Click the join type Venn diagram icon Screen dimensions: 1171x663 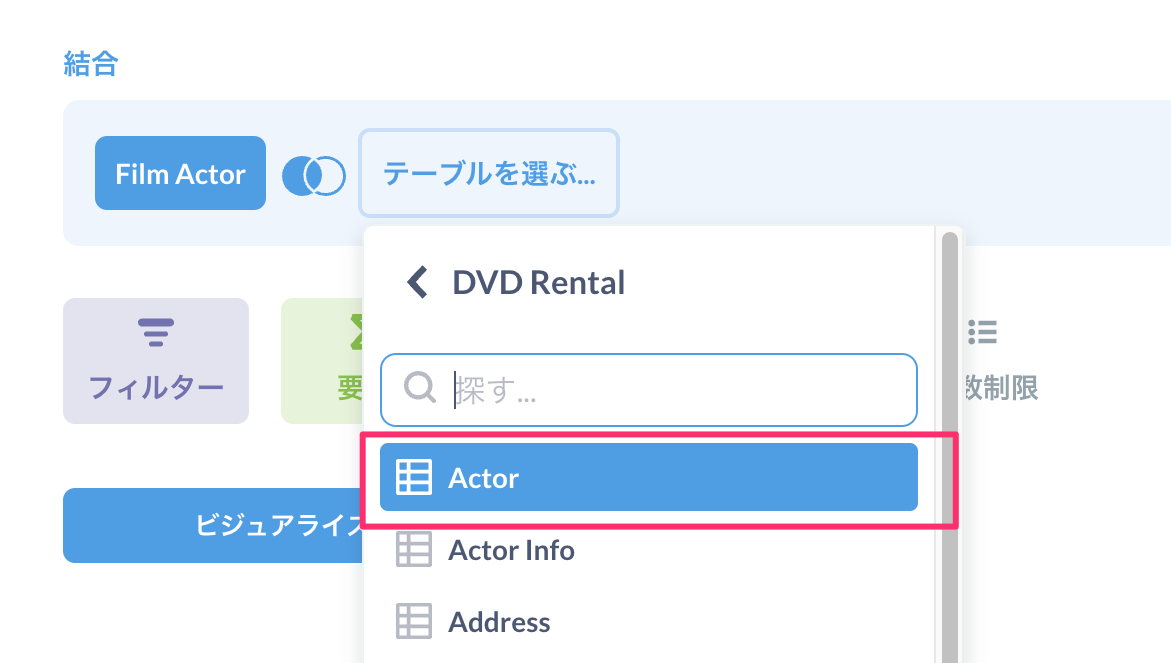click(313, 176)
